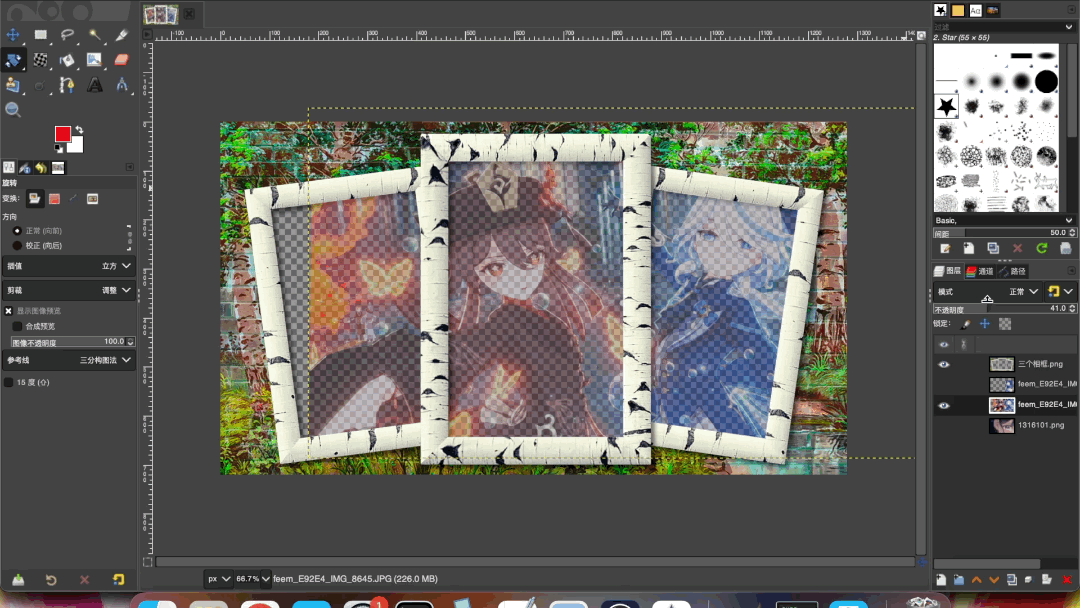Viewport: 1080px width, 608px height.
Task: Create a new layer group
Action: (x=959, y=580)
